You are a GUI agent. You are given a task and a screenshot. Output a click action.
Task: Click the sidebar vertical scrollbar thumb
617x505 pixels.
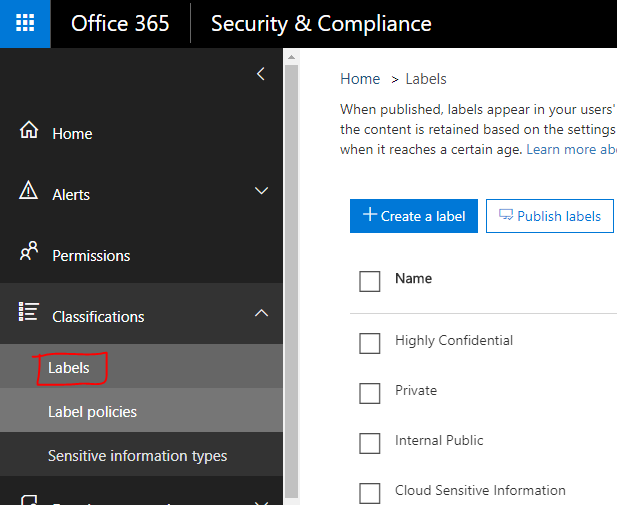[291, 282]
